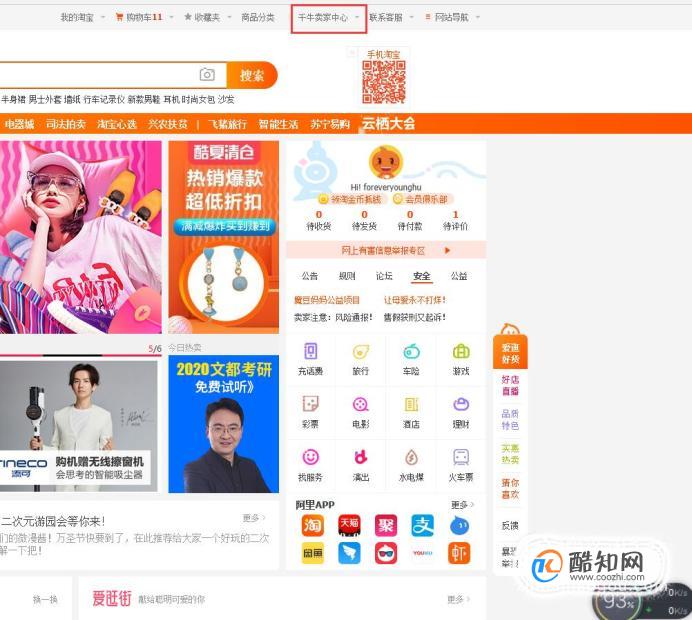Open the 苏宁易购 menu item

click(330, 124)
